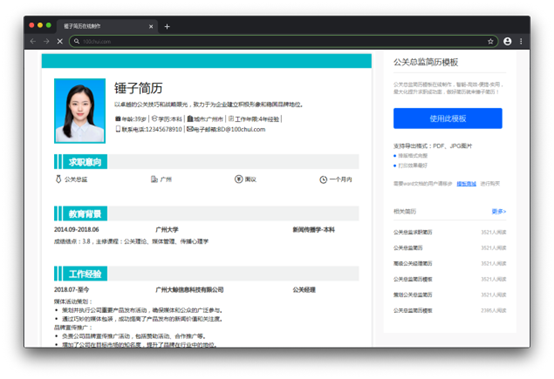Click the building icon beside 城市:广州市

pos(190,119)
